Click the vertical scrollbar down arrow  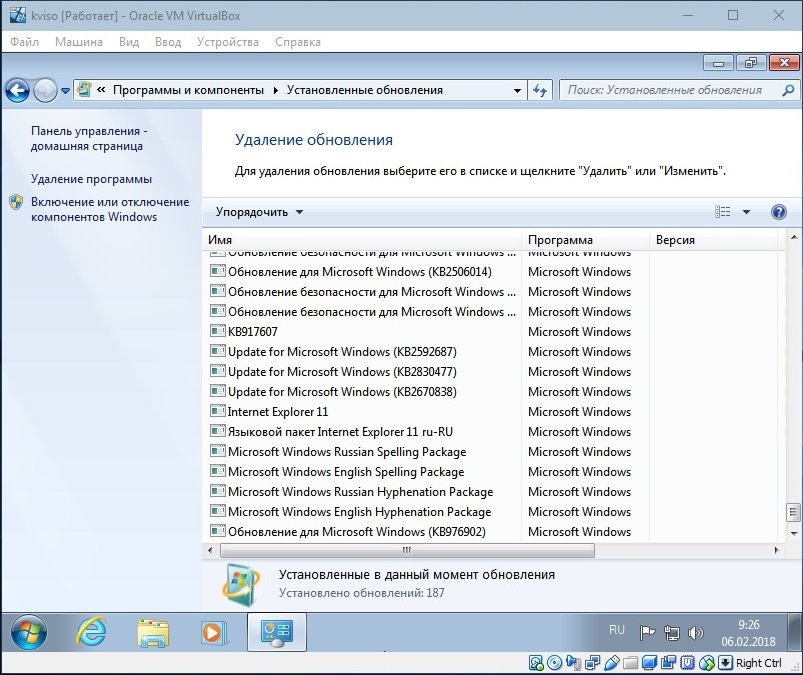coord(793,533)
